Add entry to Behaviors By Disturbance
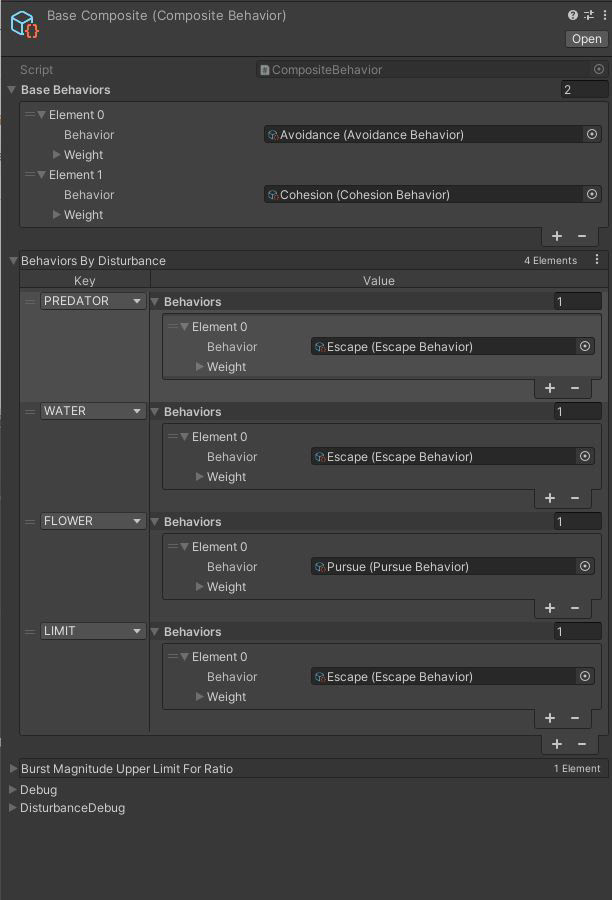The width and height of the screenshot is (612, 900). coord(557,744)
